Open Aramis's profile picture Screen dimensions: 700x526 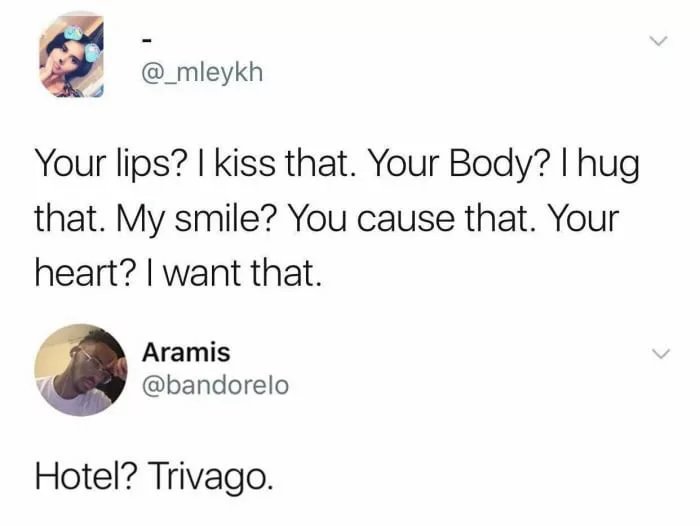click(81, 370)
